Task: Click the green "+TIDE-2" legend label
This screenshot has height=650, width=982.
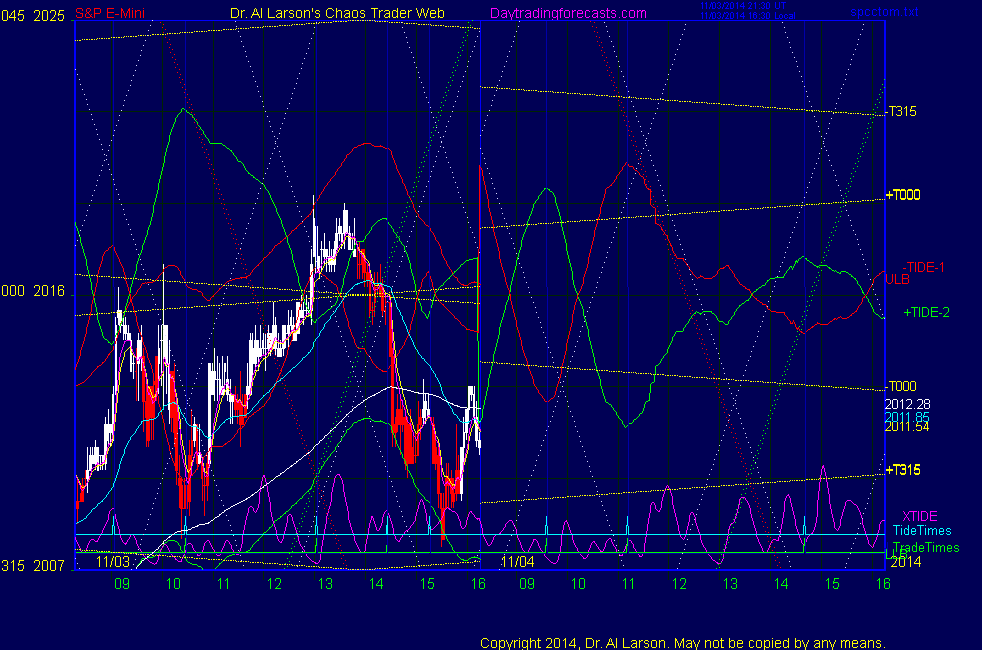Action: pyautogui.click(x=926, y=312)
